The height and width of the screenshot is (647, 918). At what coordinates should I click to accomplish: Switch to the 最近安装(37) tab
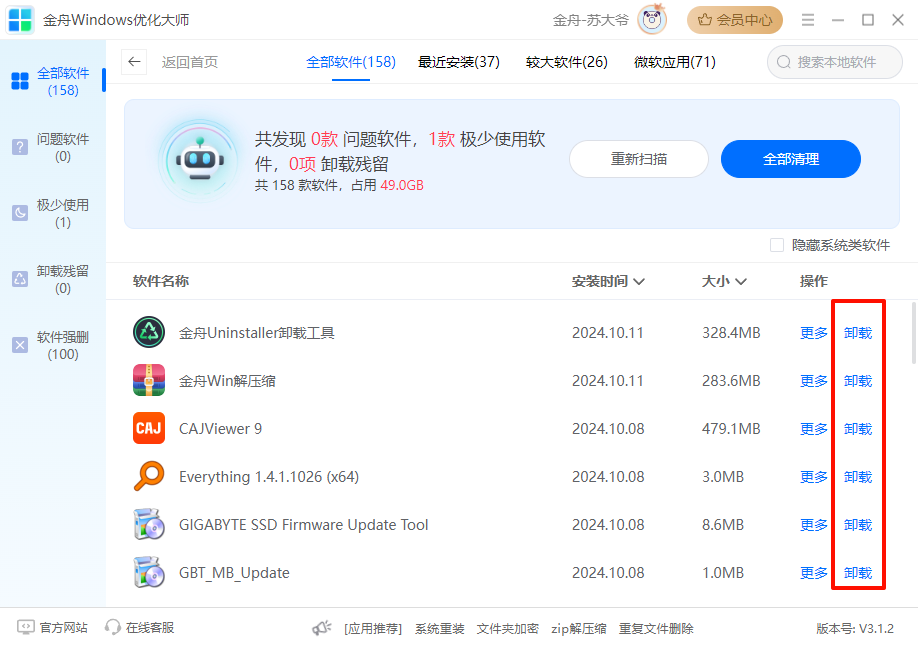click(458, 62)
